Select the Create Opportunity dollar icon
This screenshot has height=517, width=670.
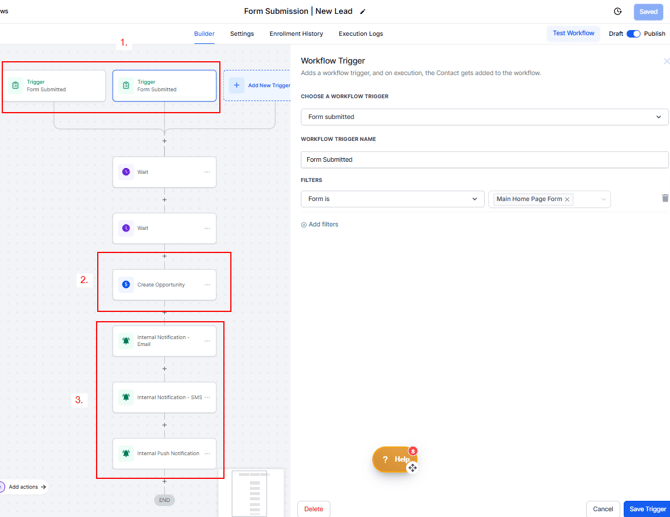[x=126, y=285]
